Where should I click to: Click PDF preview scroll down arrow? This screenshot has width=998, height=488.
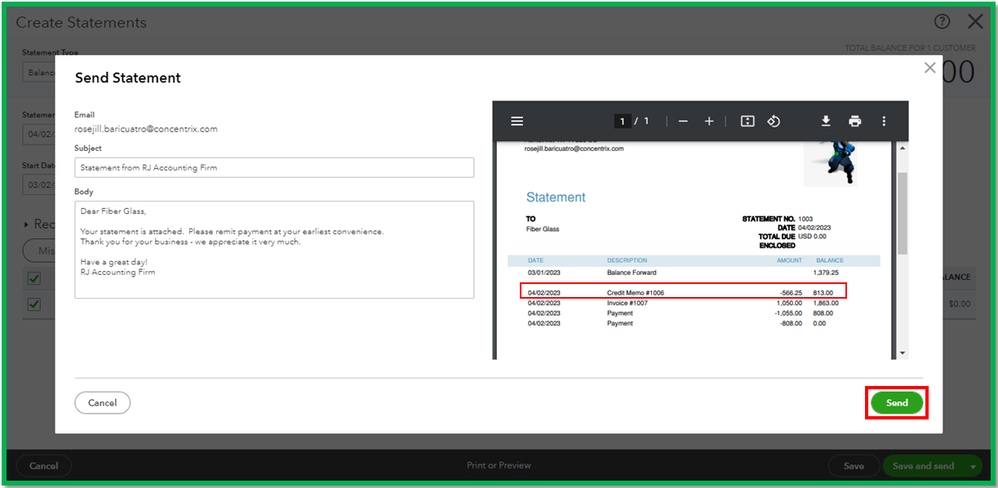[x=902, y=353]
